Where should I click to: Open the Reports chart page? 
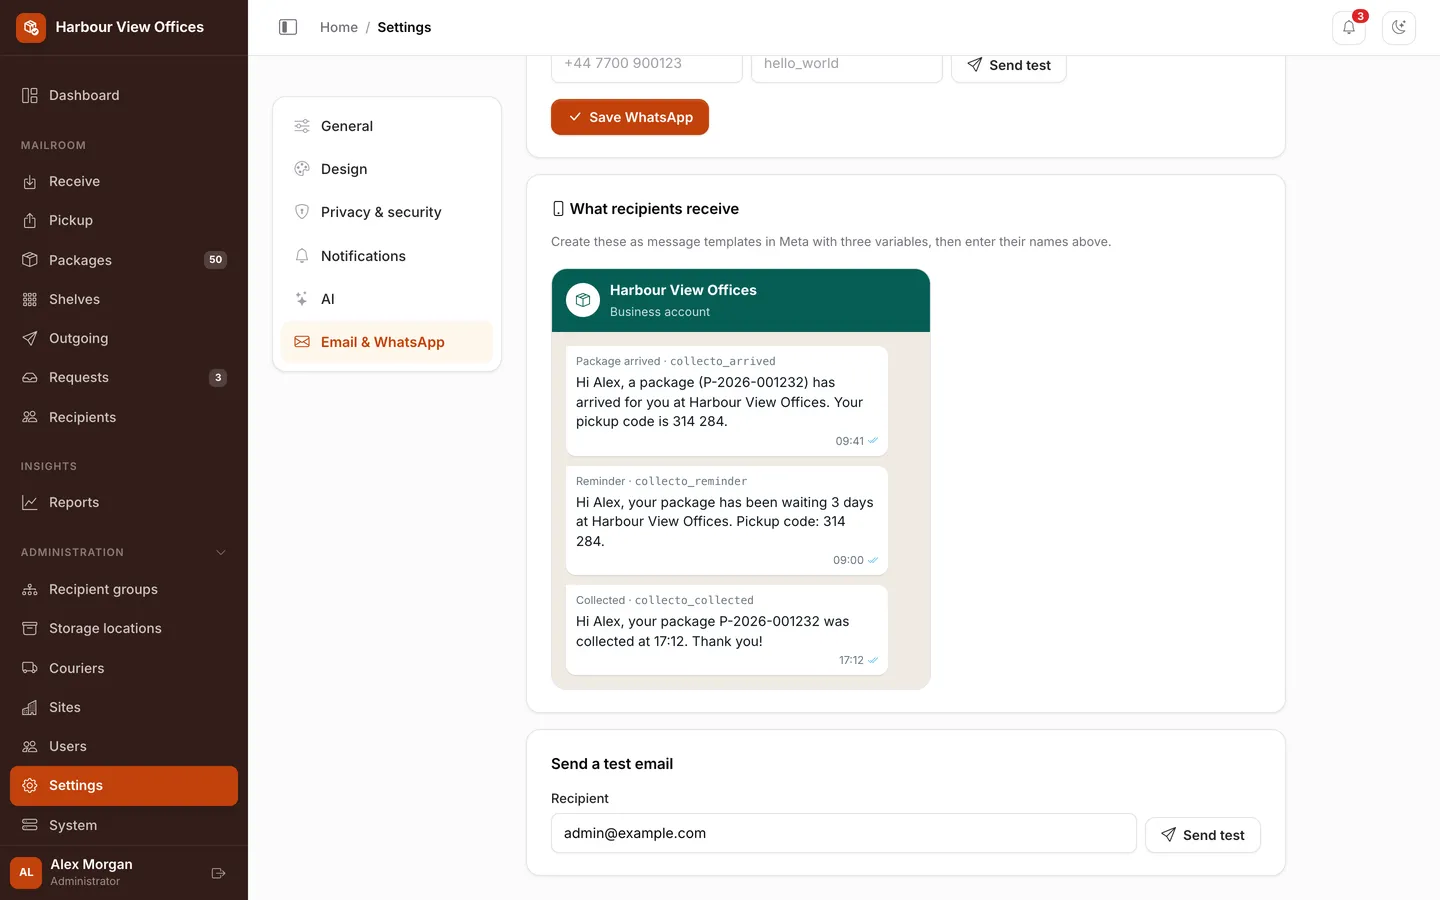pos(124,502)
